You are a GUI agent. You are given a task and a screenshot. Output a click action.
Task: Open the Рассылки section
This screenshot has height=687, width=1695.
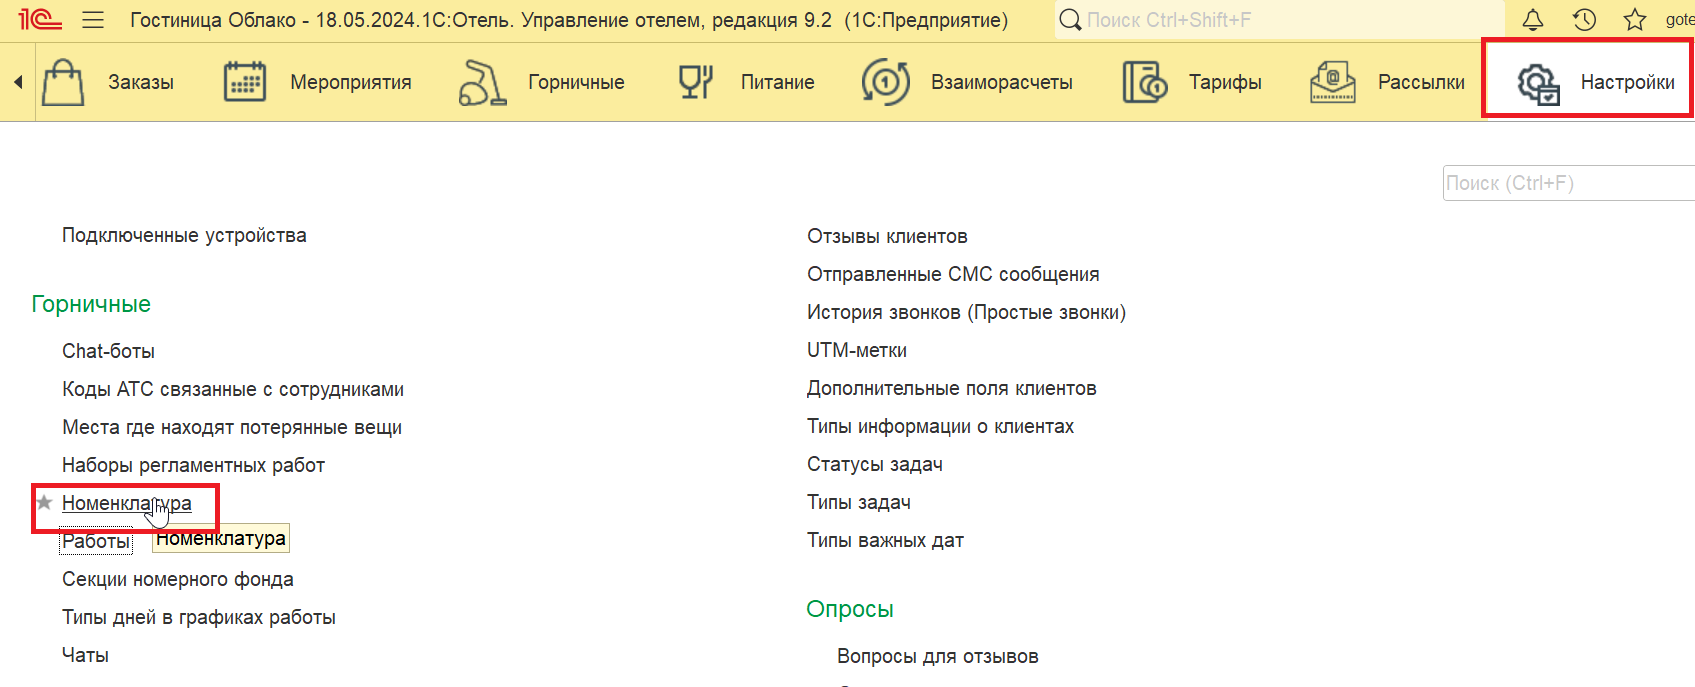click(x=1421, y=82)
